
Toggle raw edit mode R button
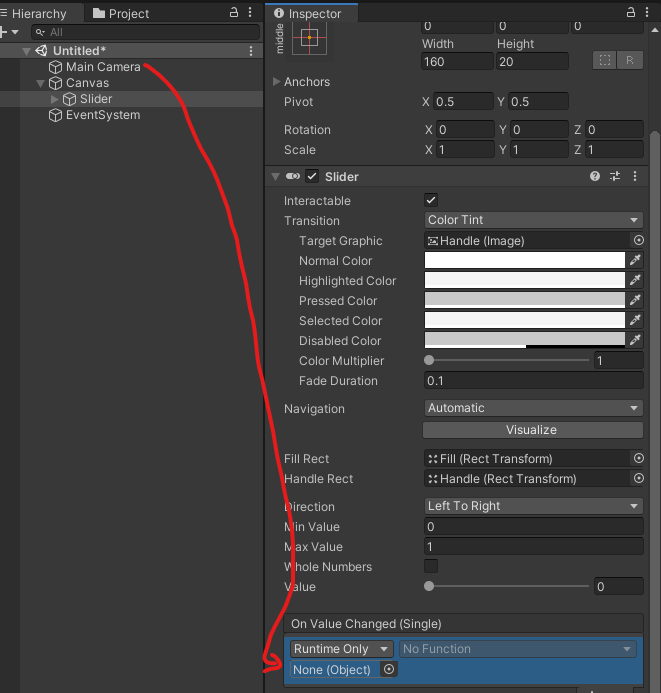(630, 60)
